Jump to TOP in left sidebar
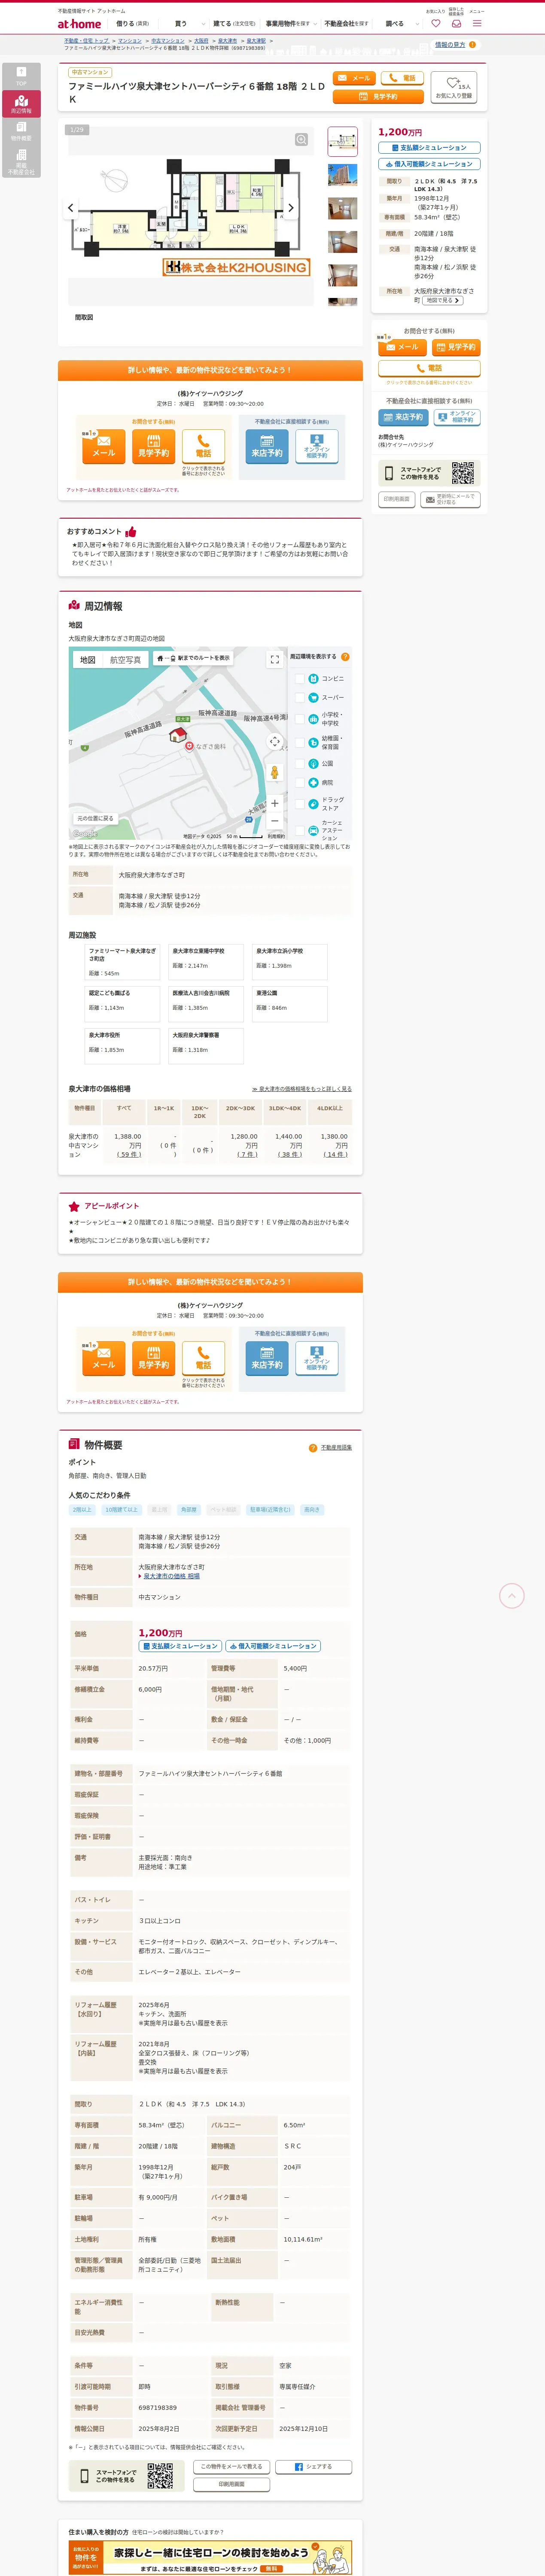The height and width of the screenshot is (2576, 545). [21, 77]
